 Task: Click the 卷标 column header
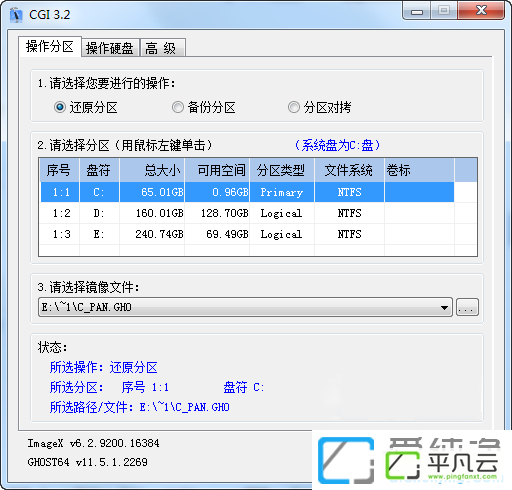419,170
